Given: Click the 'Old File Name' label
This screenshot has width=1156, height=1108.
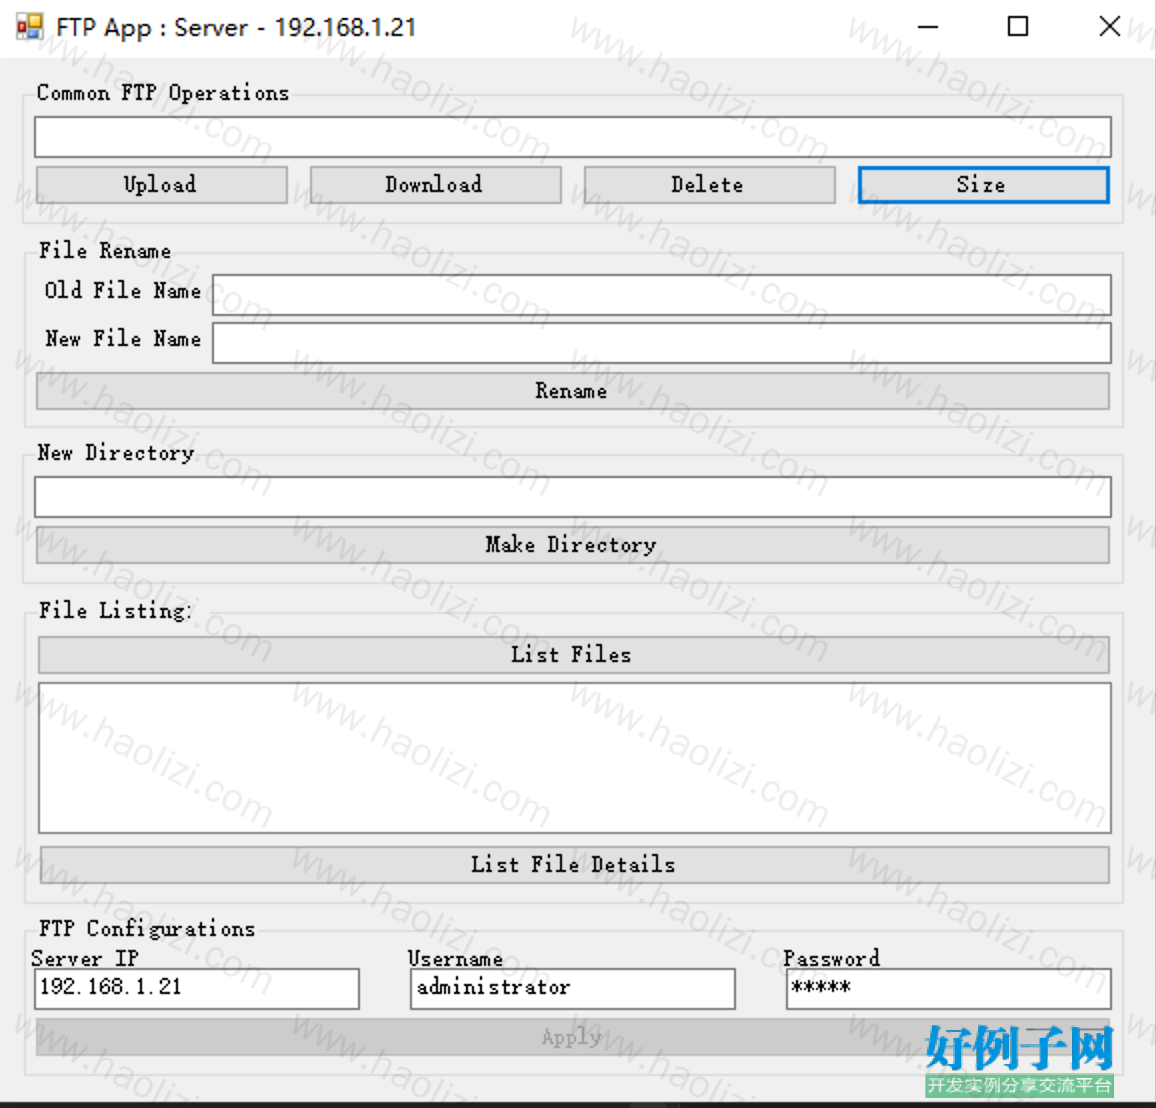Looking at the screenshot, I should coord(122,290).
